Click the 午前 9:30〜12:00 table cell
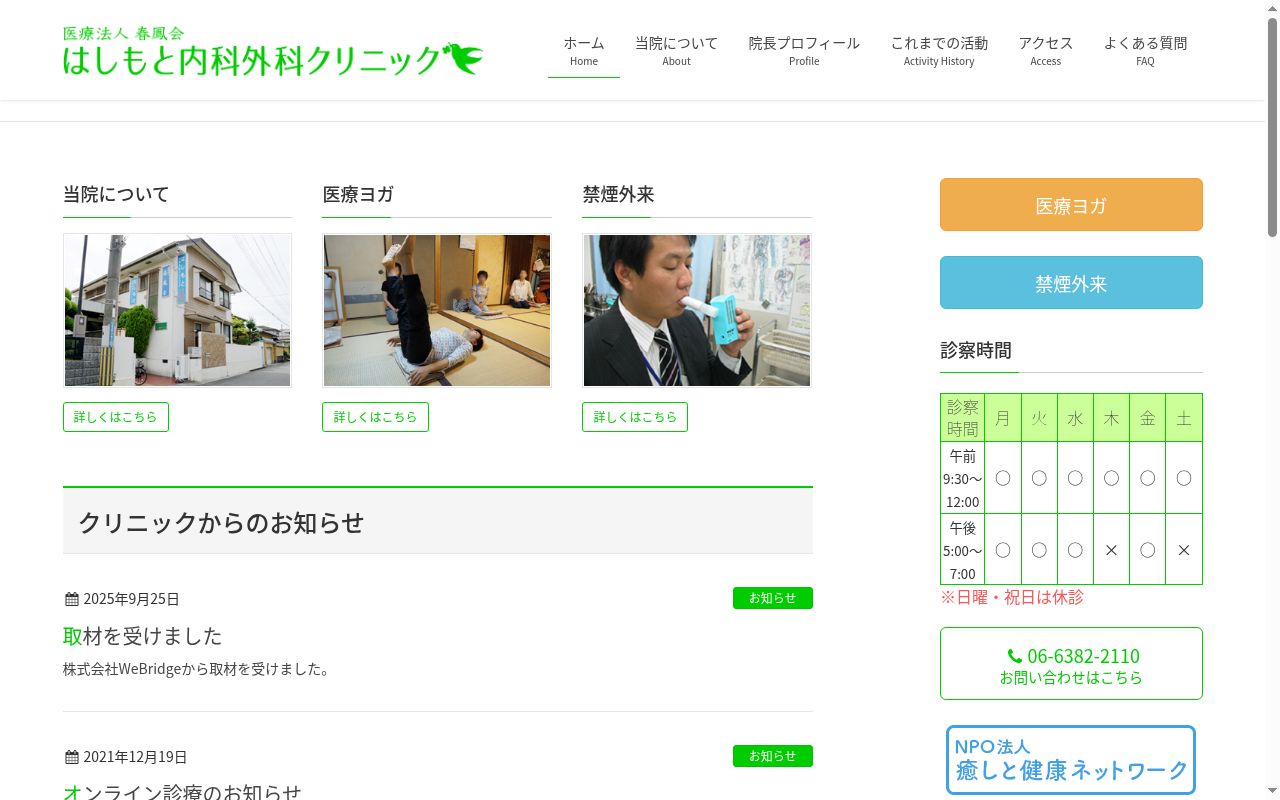Viewport: 1280px width, 800px height. point(963,478)
